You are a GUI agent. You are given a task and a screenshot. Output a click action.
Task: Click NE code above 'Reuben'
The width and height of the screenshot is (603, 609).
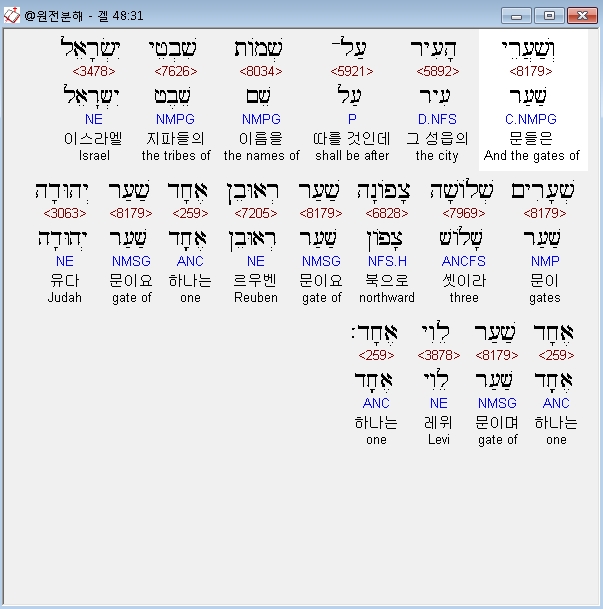click(x=255, y=261)
